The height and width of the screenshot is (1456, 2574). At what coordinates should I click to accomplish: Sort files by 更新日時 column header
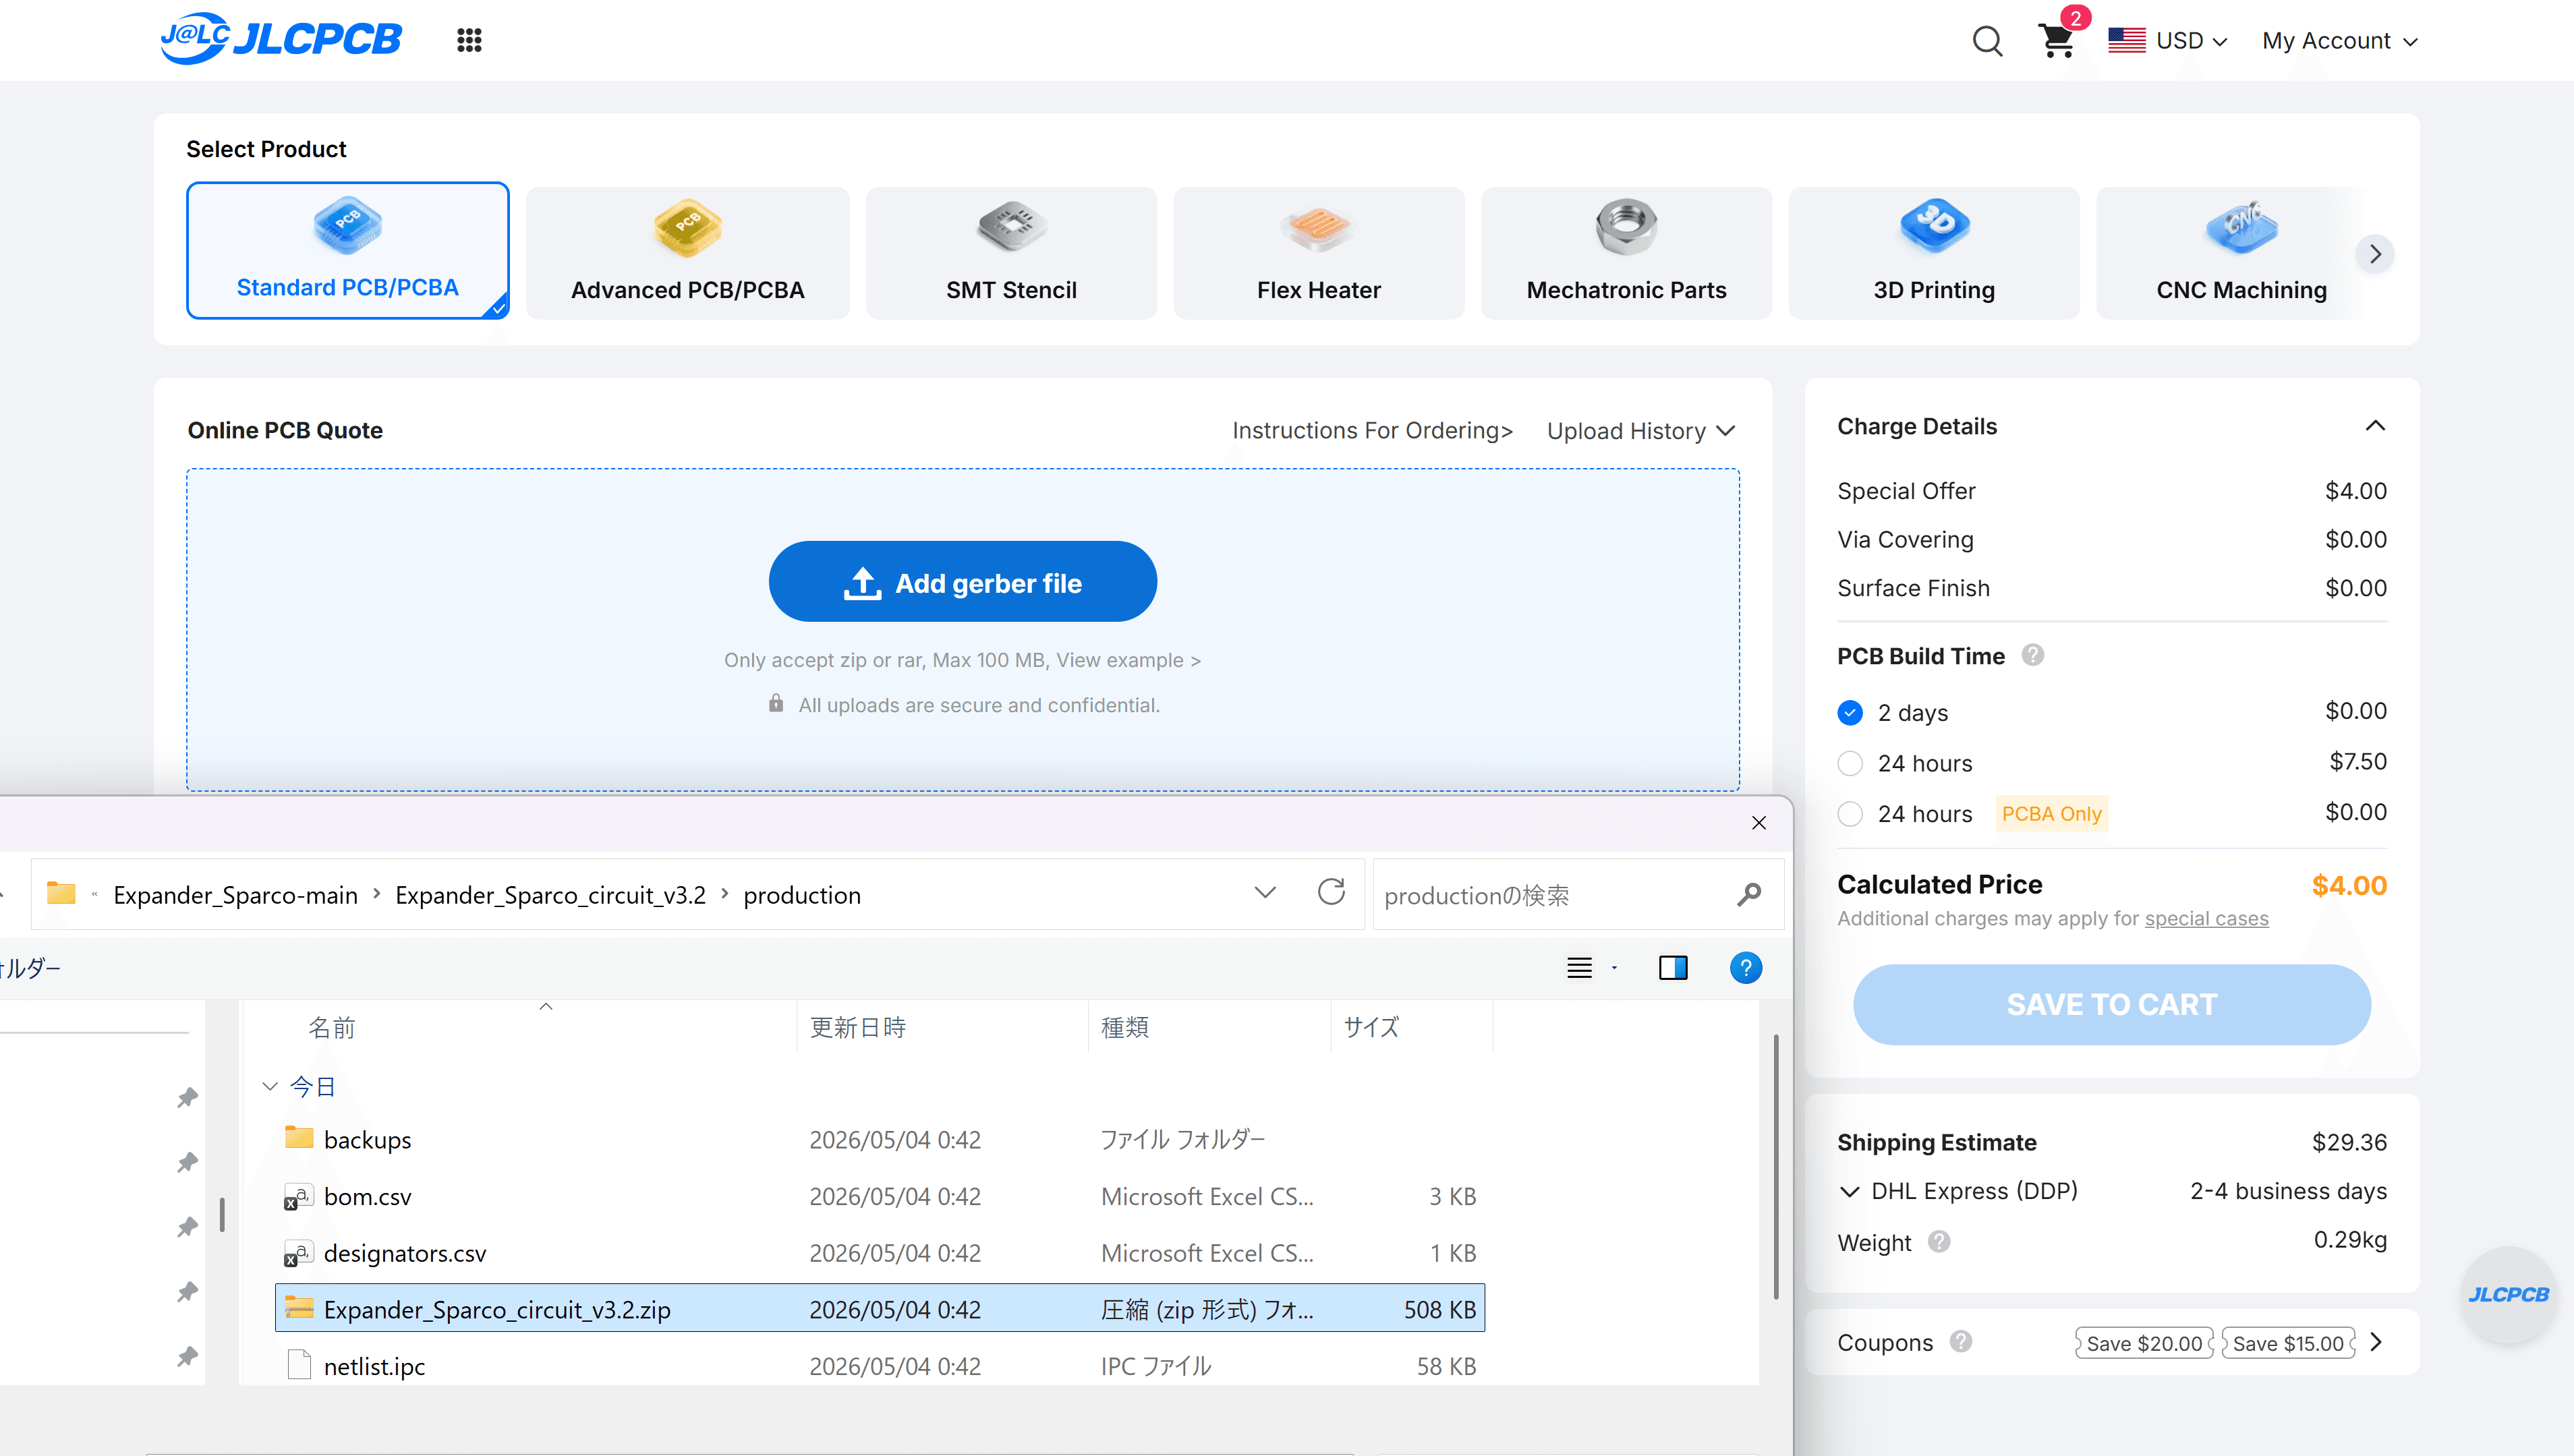tap(858, 1027)
